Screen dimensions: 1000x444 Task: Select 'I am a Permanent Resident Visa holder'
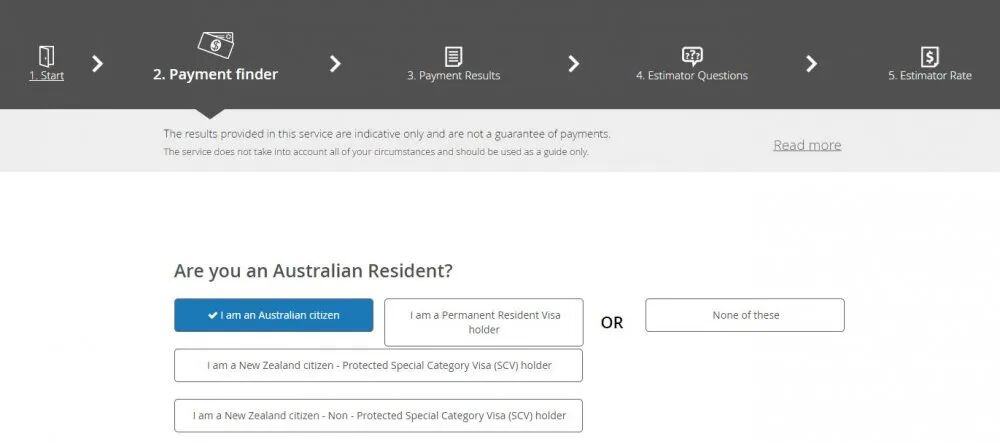point(484,322)
